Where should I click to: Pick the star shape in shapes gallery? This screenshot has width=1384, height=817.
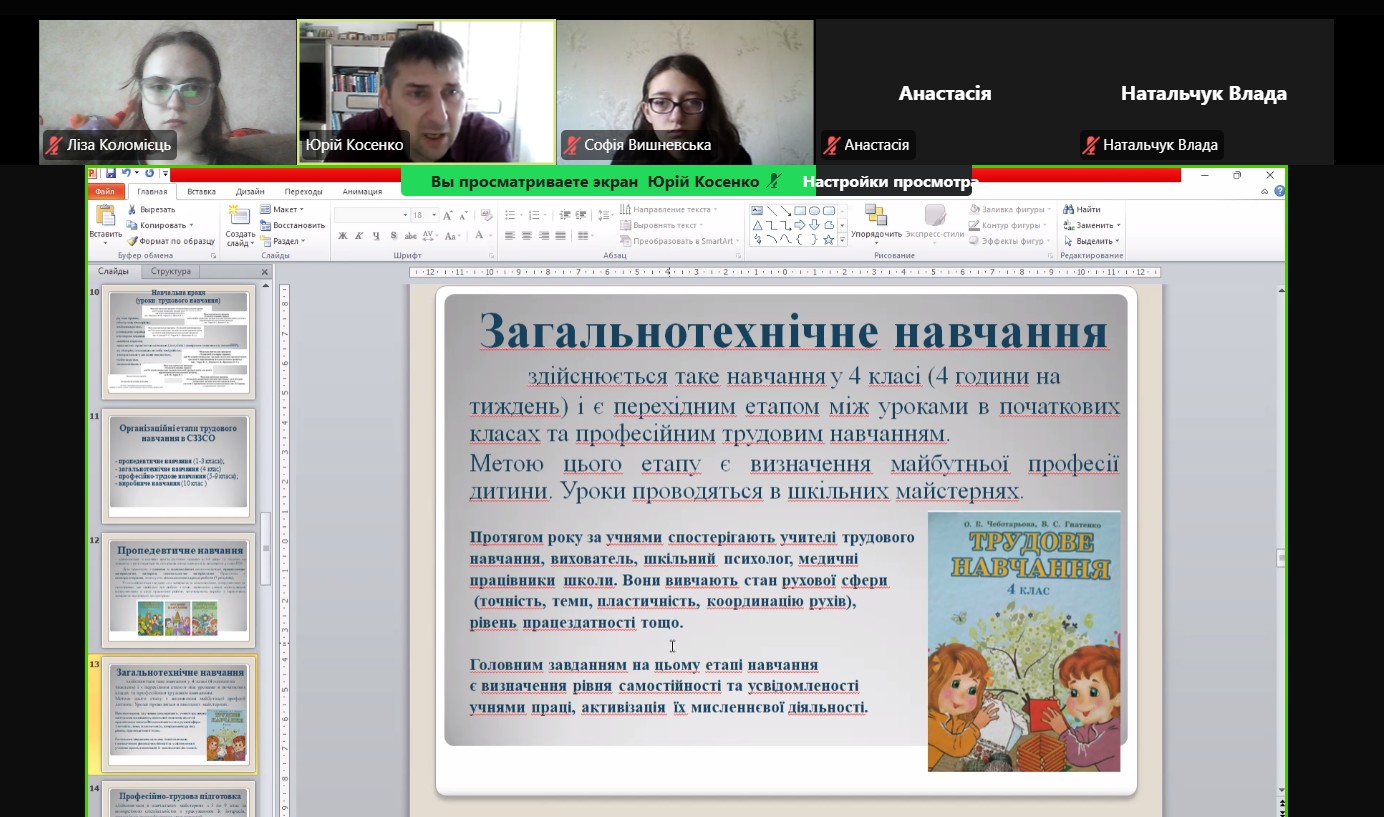click(828, 240)
